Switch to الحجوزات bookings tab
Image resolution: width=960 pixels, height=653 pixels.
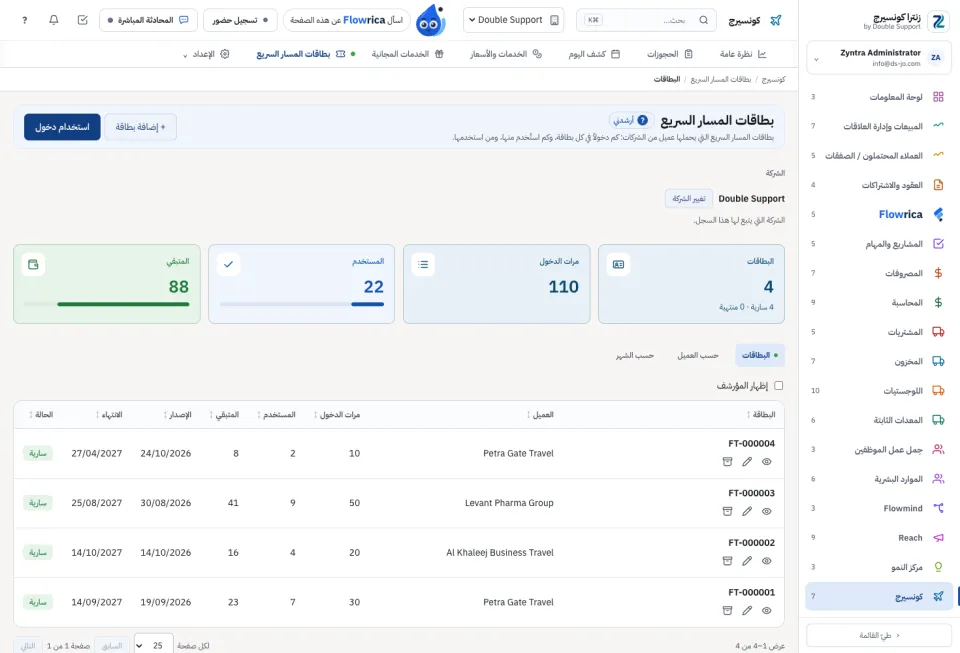669,54
